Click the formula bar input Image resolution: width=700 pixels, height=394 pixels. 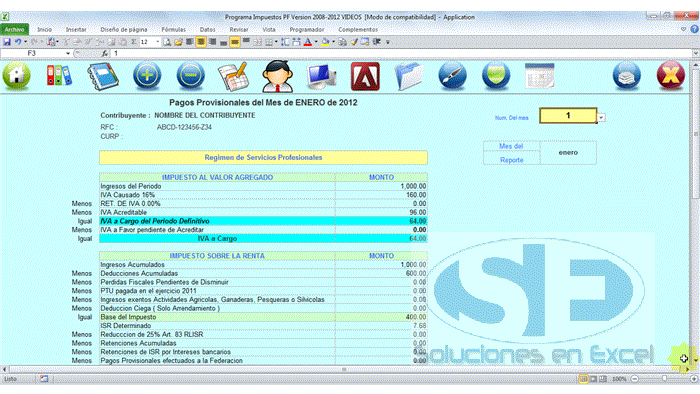coord(402,54)
